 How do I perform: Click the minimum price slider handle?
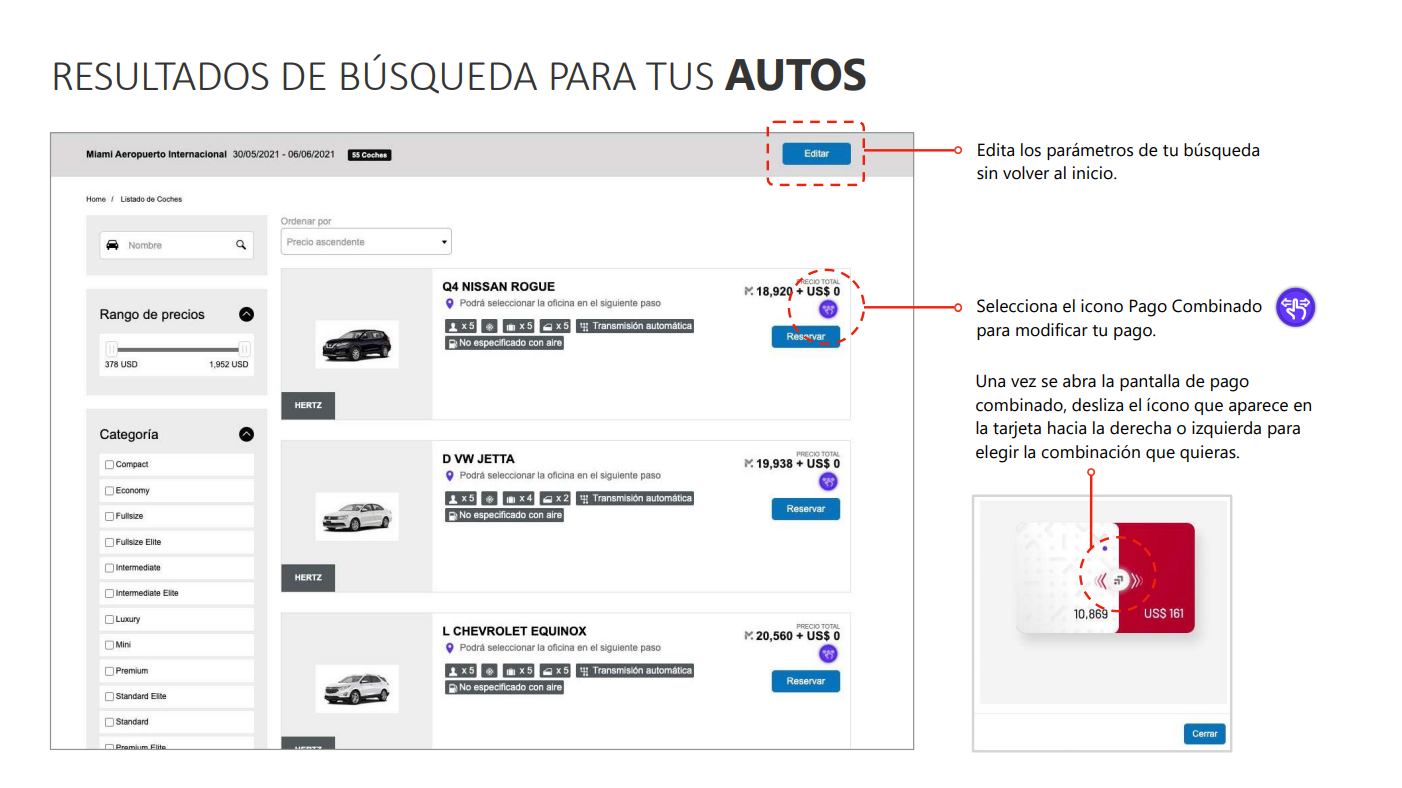(112, 349)
